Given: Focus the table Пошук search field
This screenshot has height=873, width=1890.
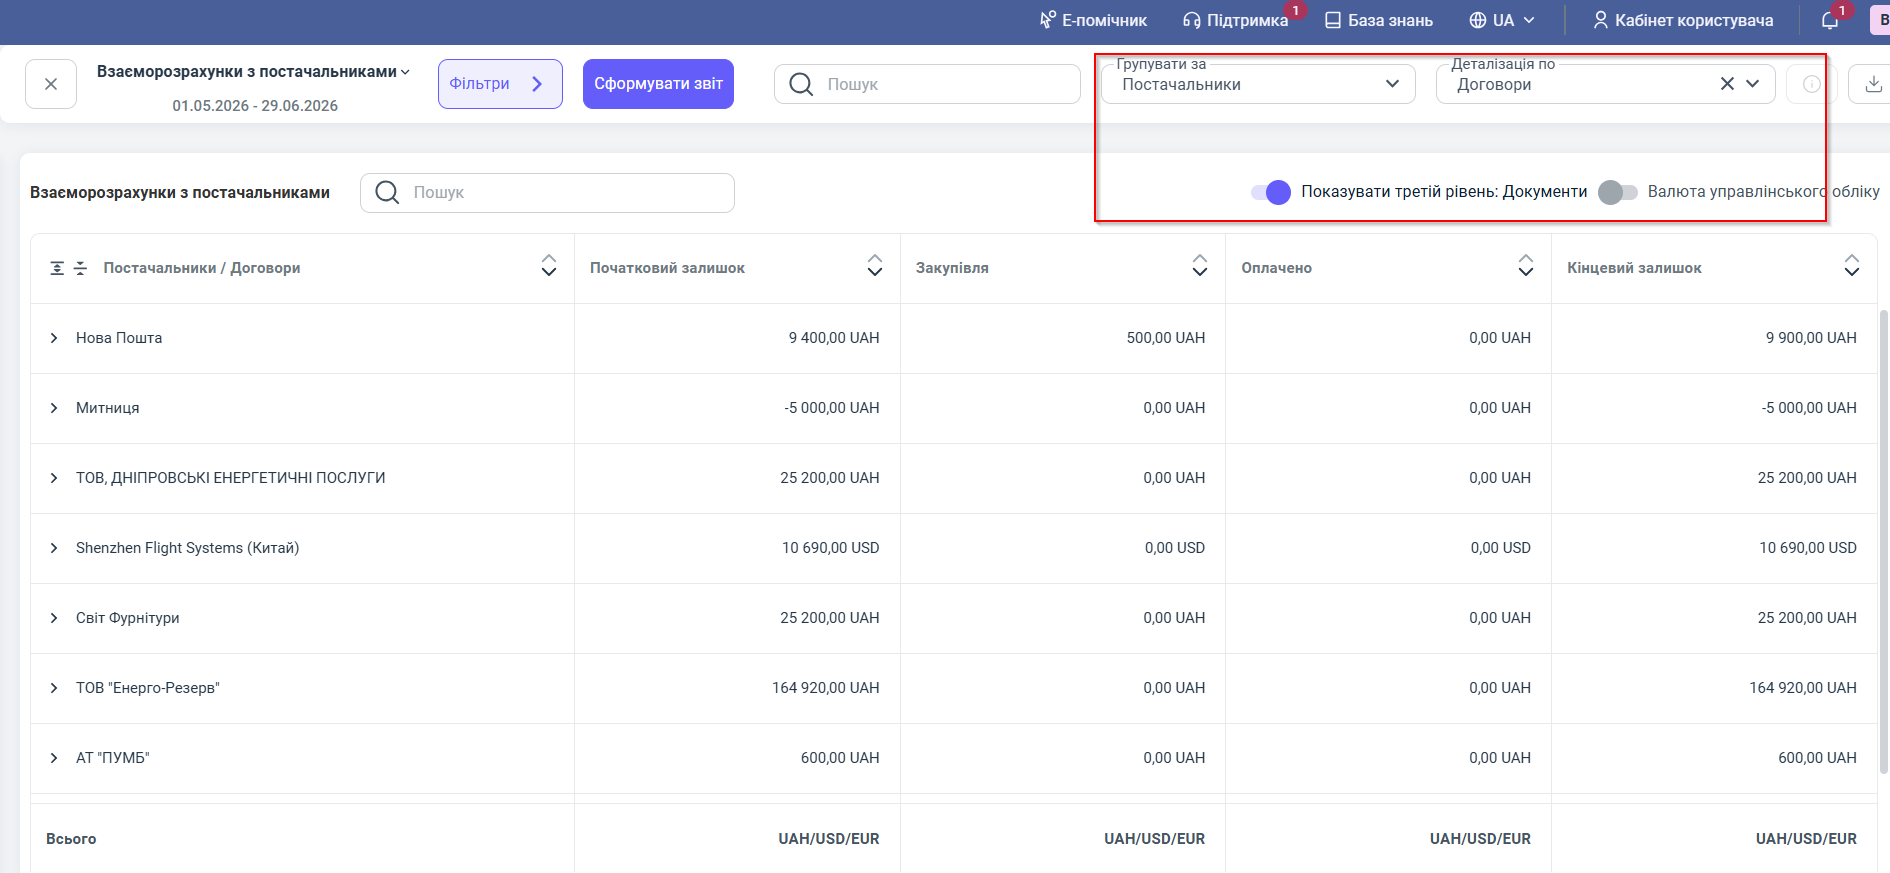Looking at the screenshot, I should (547, 193).
